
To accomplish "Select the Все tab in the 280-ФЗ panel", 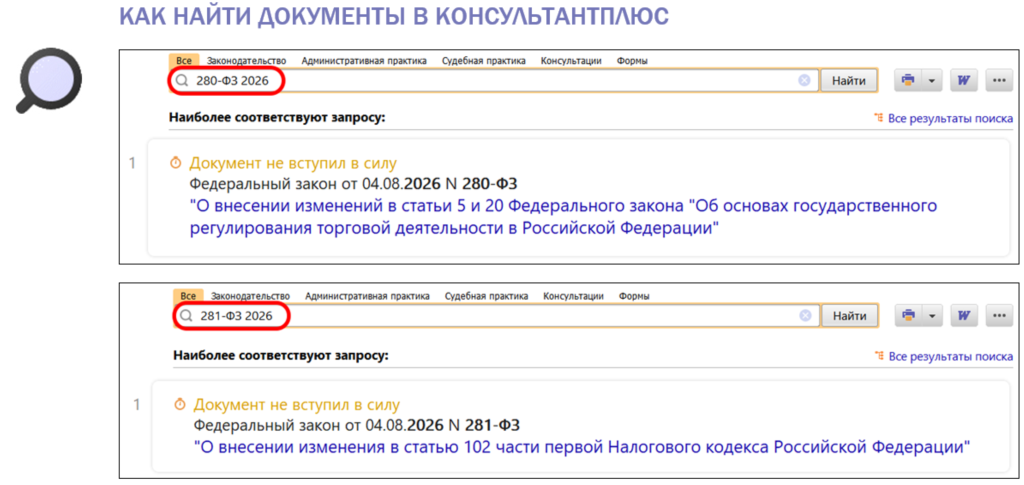I will click(184, 61).
